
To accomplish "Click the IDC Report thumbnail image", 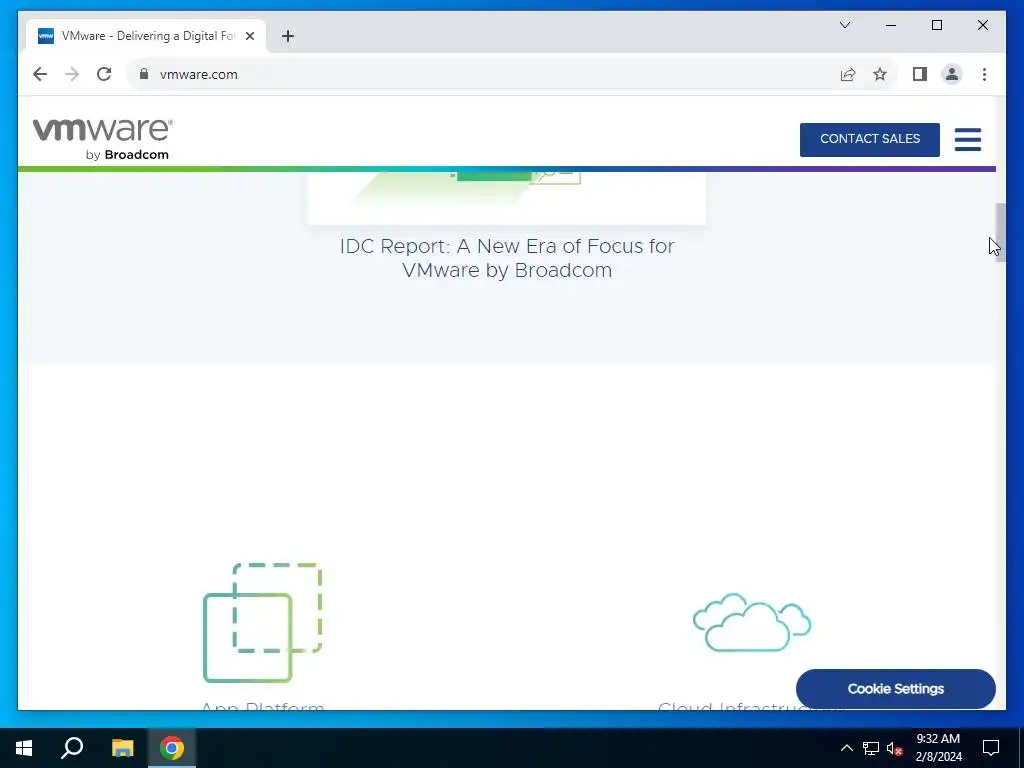I will pyautogui.click(x=507, y=197).
